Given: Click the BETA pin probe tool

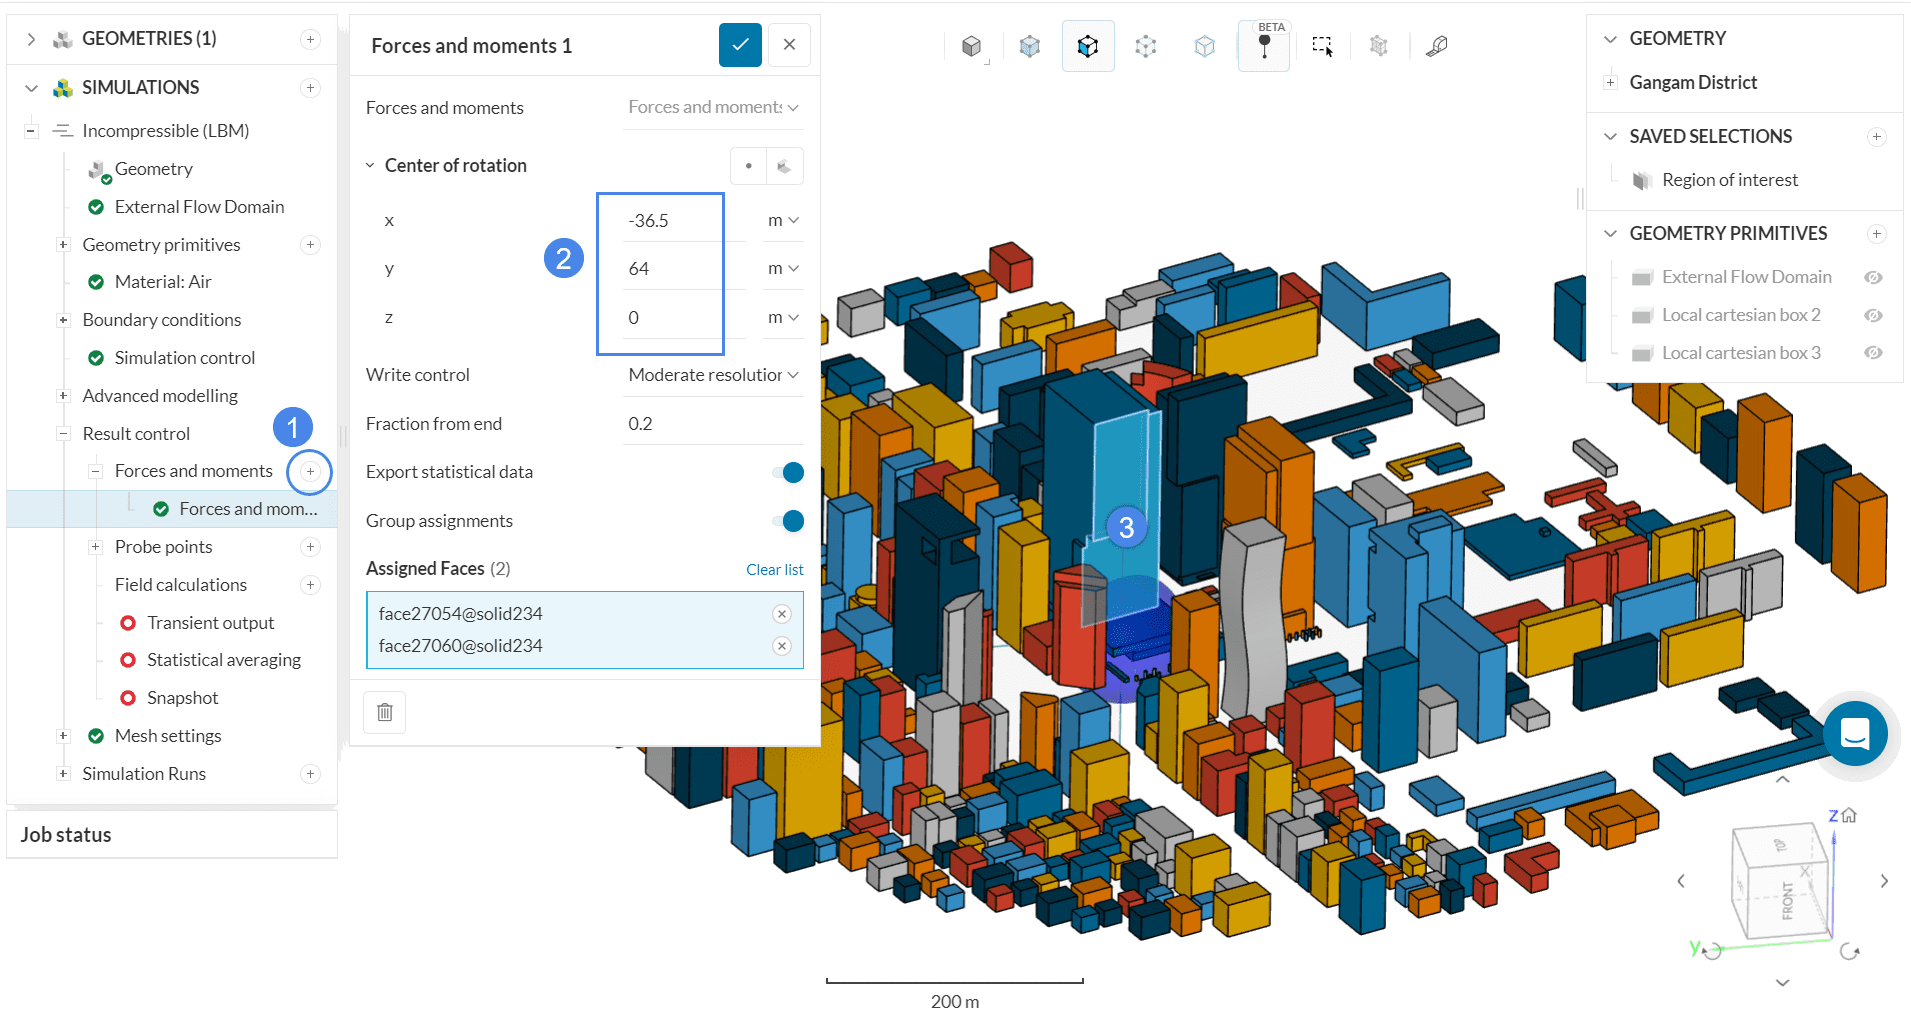Looking at the screenshot, I should click(1264, 46).
